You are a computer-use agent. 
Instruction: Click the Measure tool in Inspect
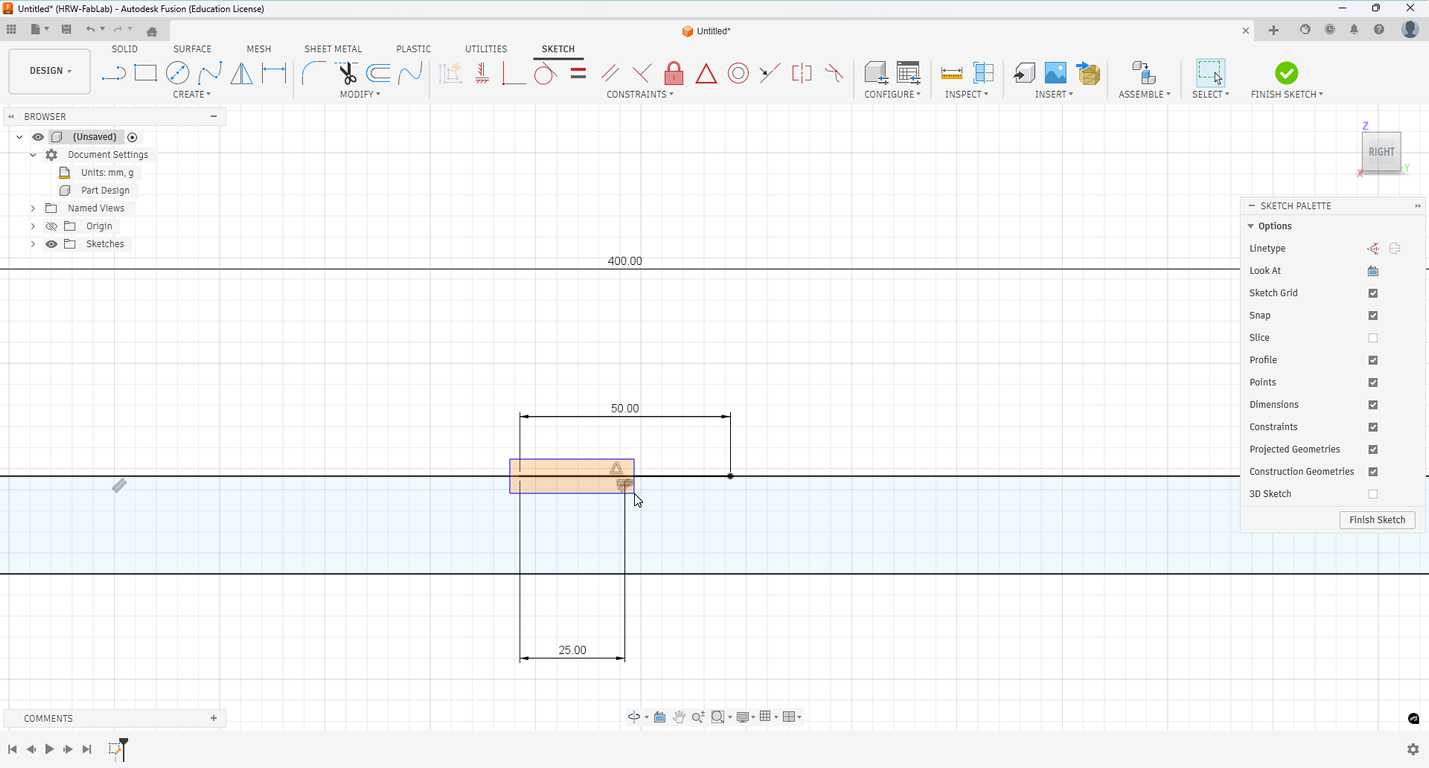[951, 73]
